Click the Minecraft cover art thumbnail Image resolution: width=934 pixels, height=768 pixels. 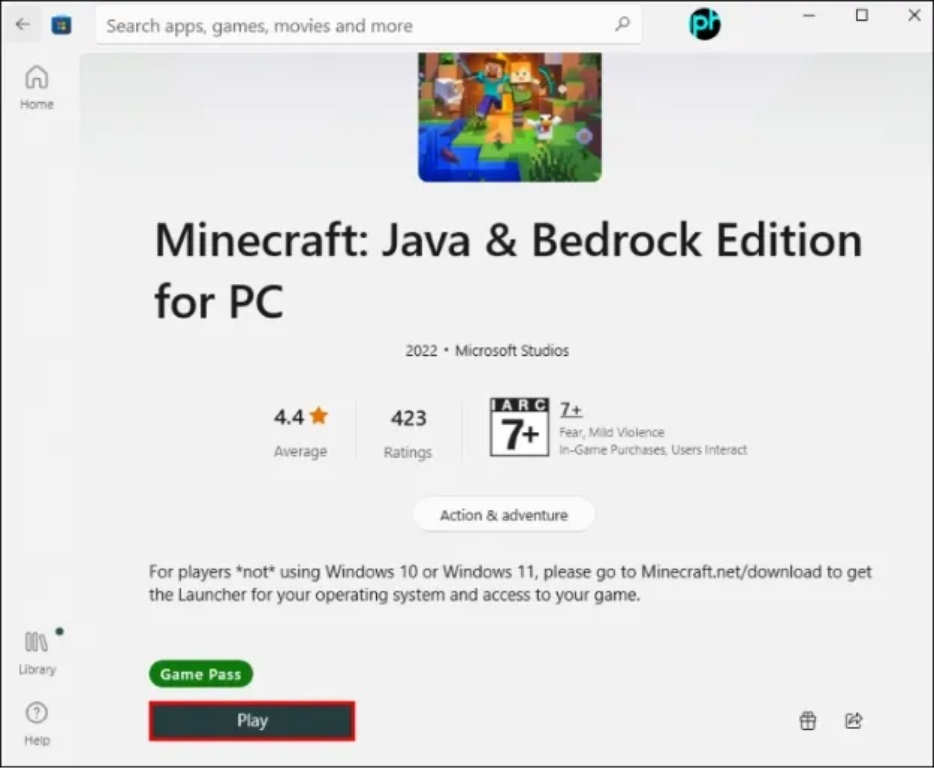pos(509,117)
